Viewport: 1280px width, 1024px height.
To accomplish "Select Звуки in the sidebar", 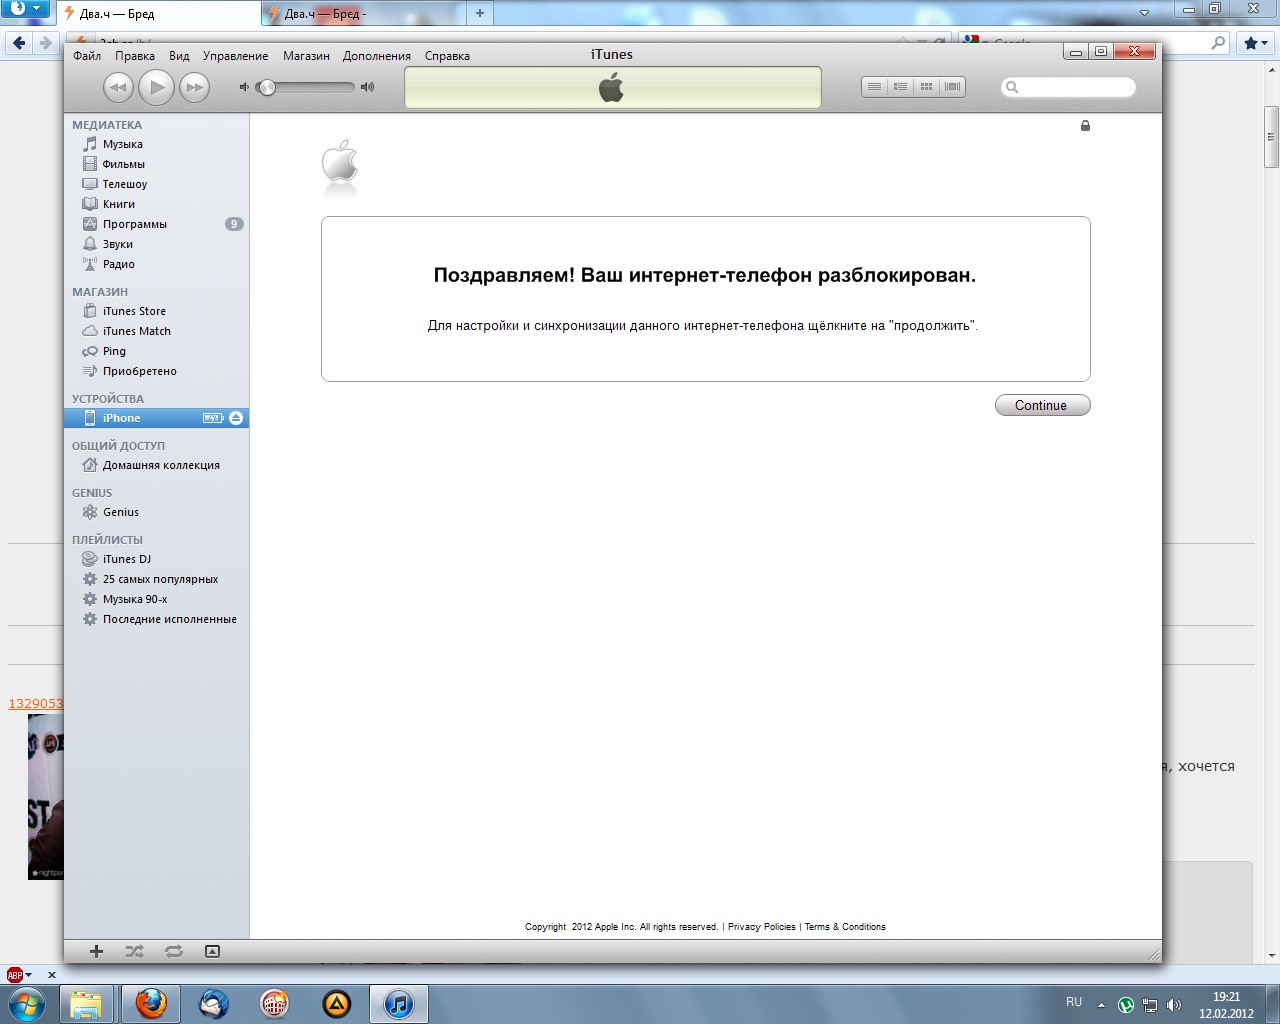I will [156, 244].
